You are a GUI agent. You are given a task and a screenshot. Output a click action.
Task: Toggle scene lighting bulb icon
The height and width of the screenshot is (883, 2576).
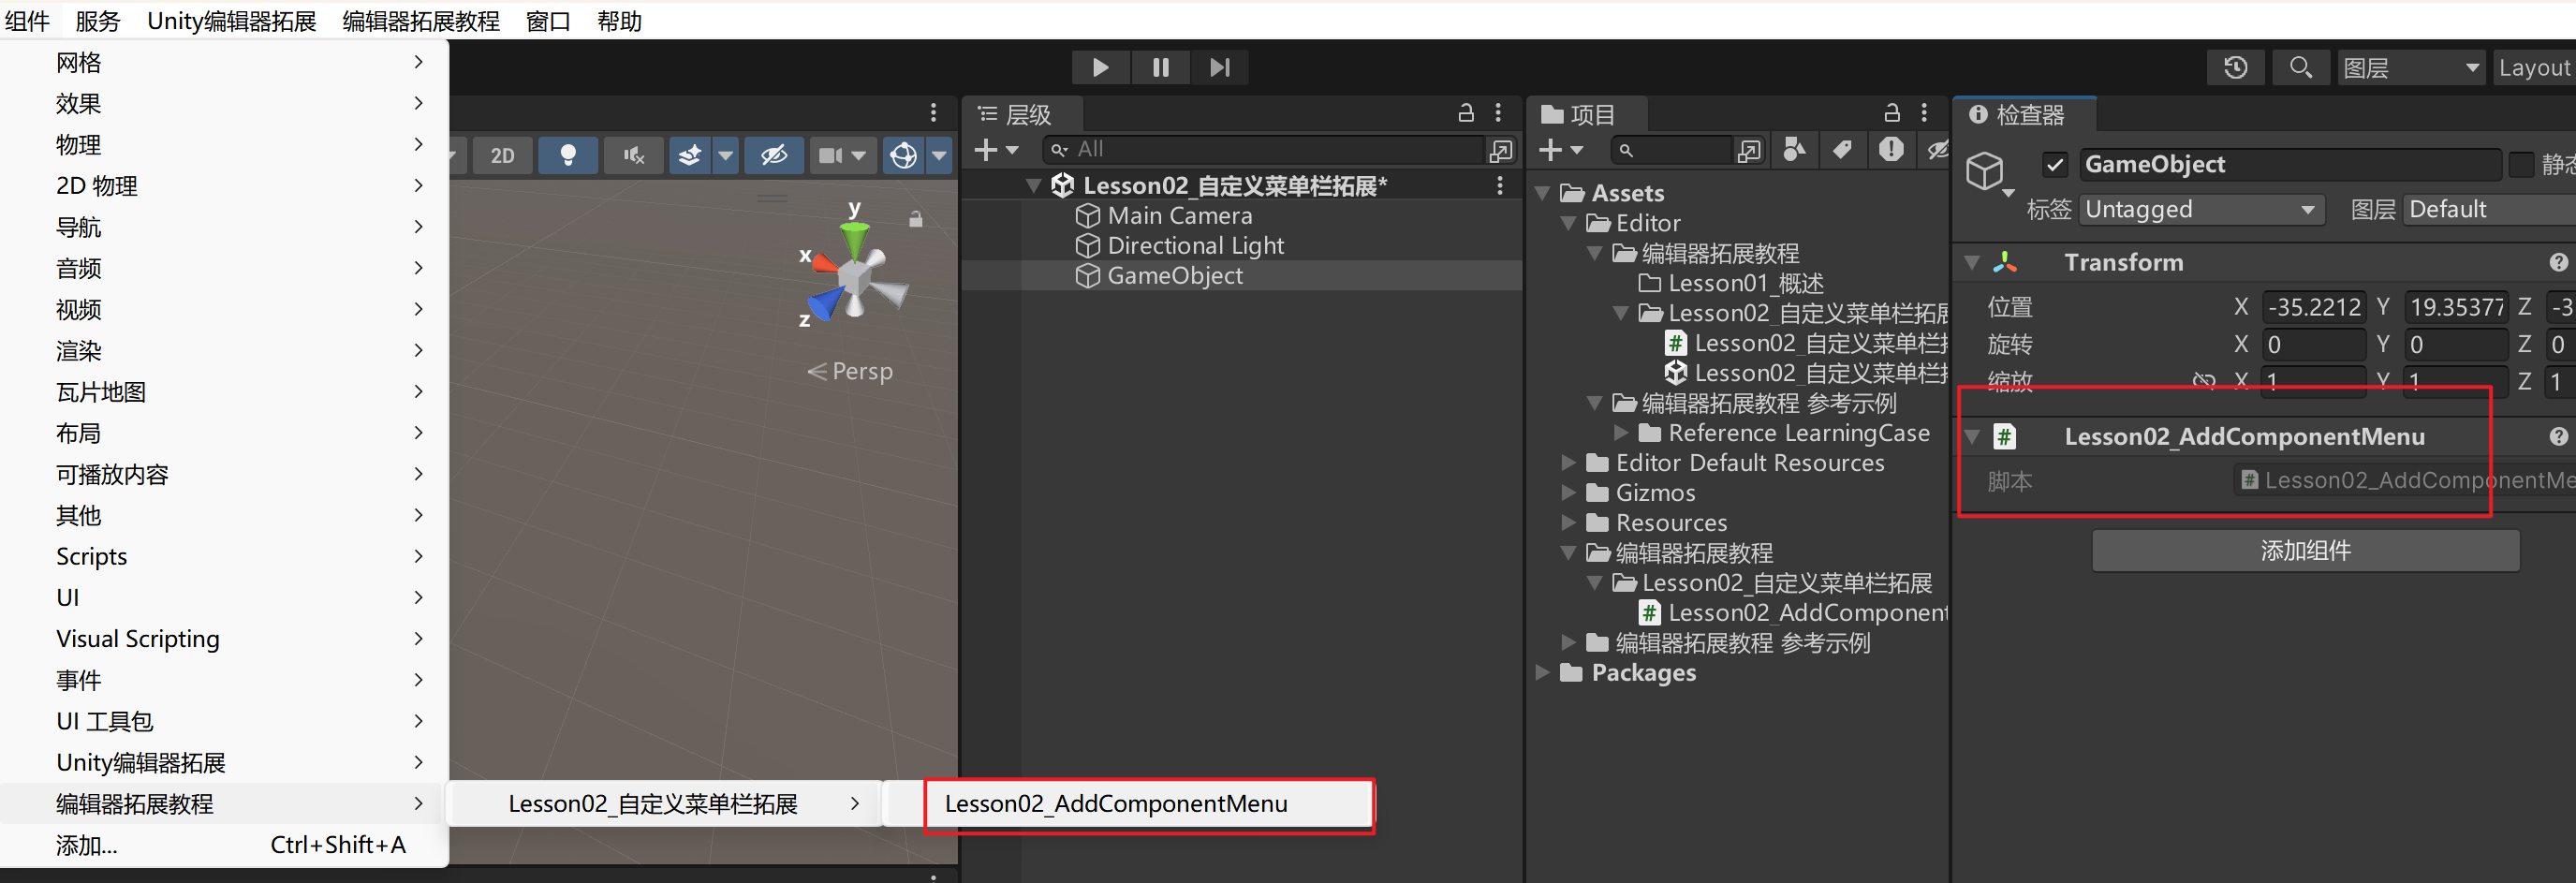pyautogui.click(x=567, y=155)
